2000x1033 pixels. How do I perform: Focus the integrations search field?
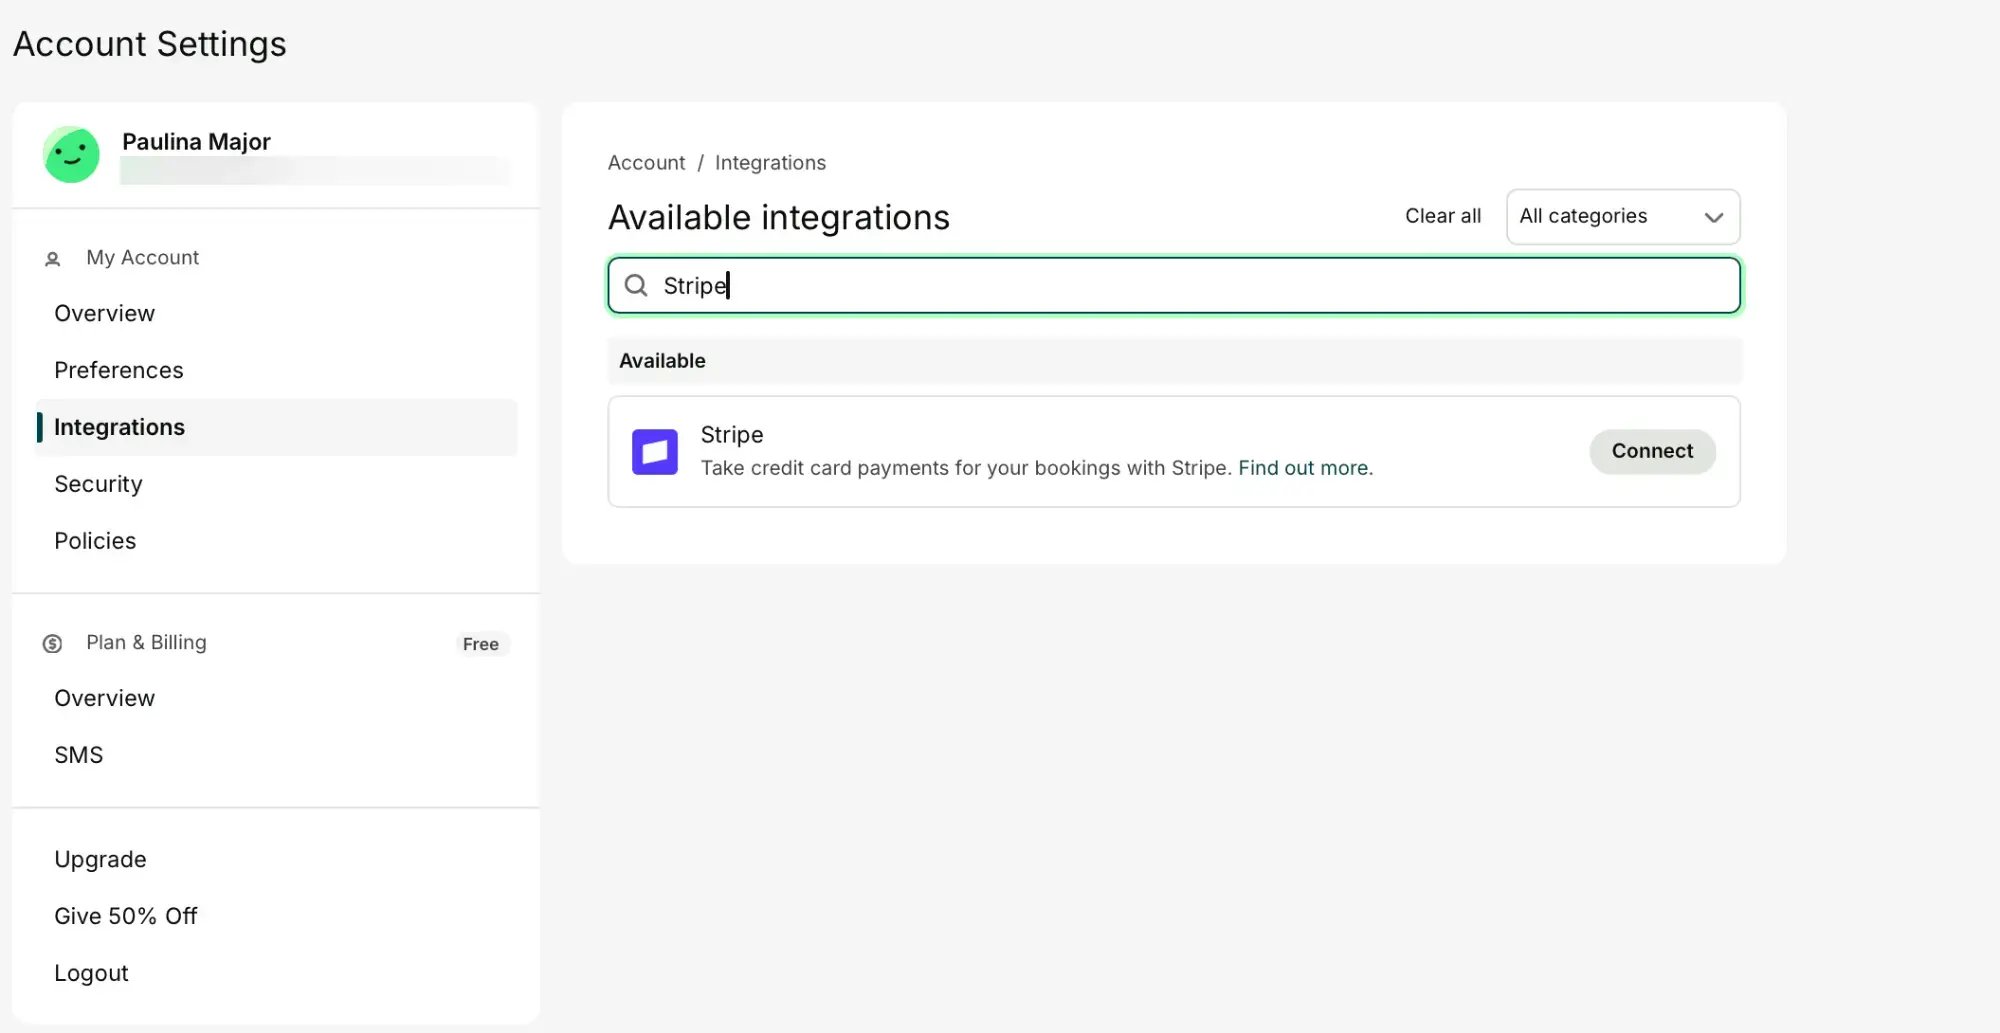(1174, 286)
